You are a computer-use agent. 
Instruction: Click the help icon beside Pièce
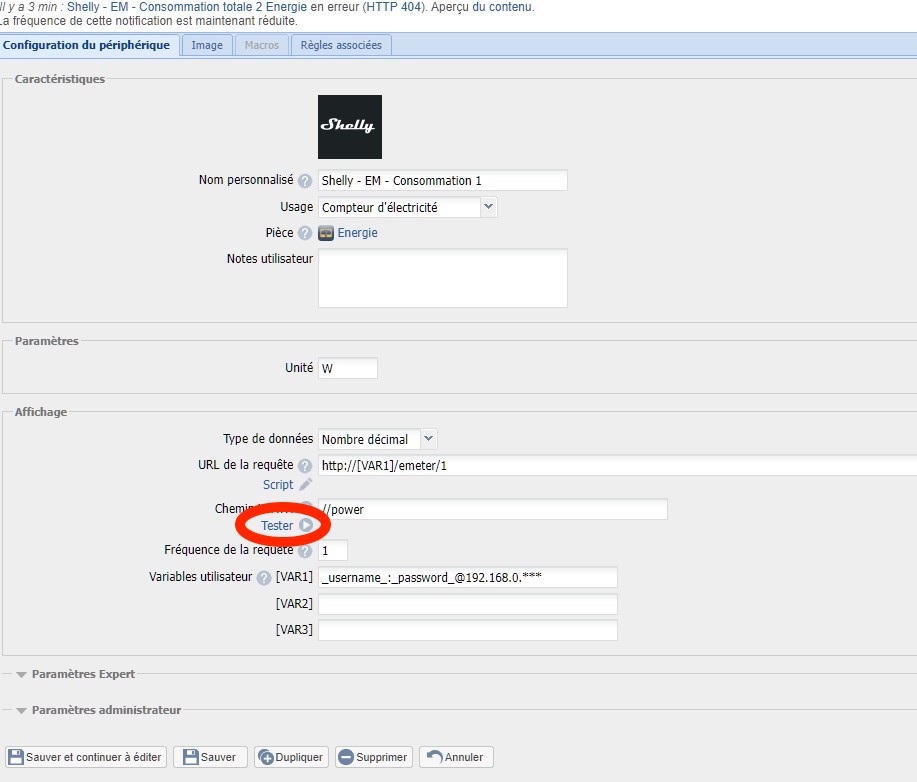[x=305, y=233]
